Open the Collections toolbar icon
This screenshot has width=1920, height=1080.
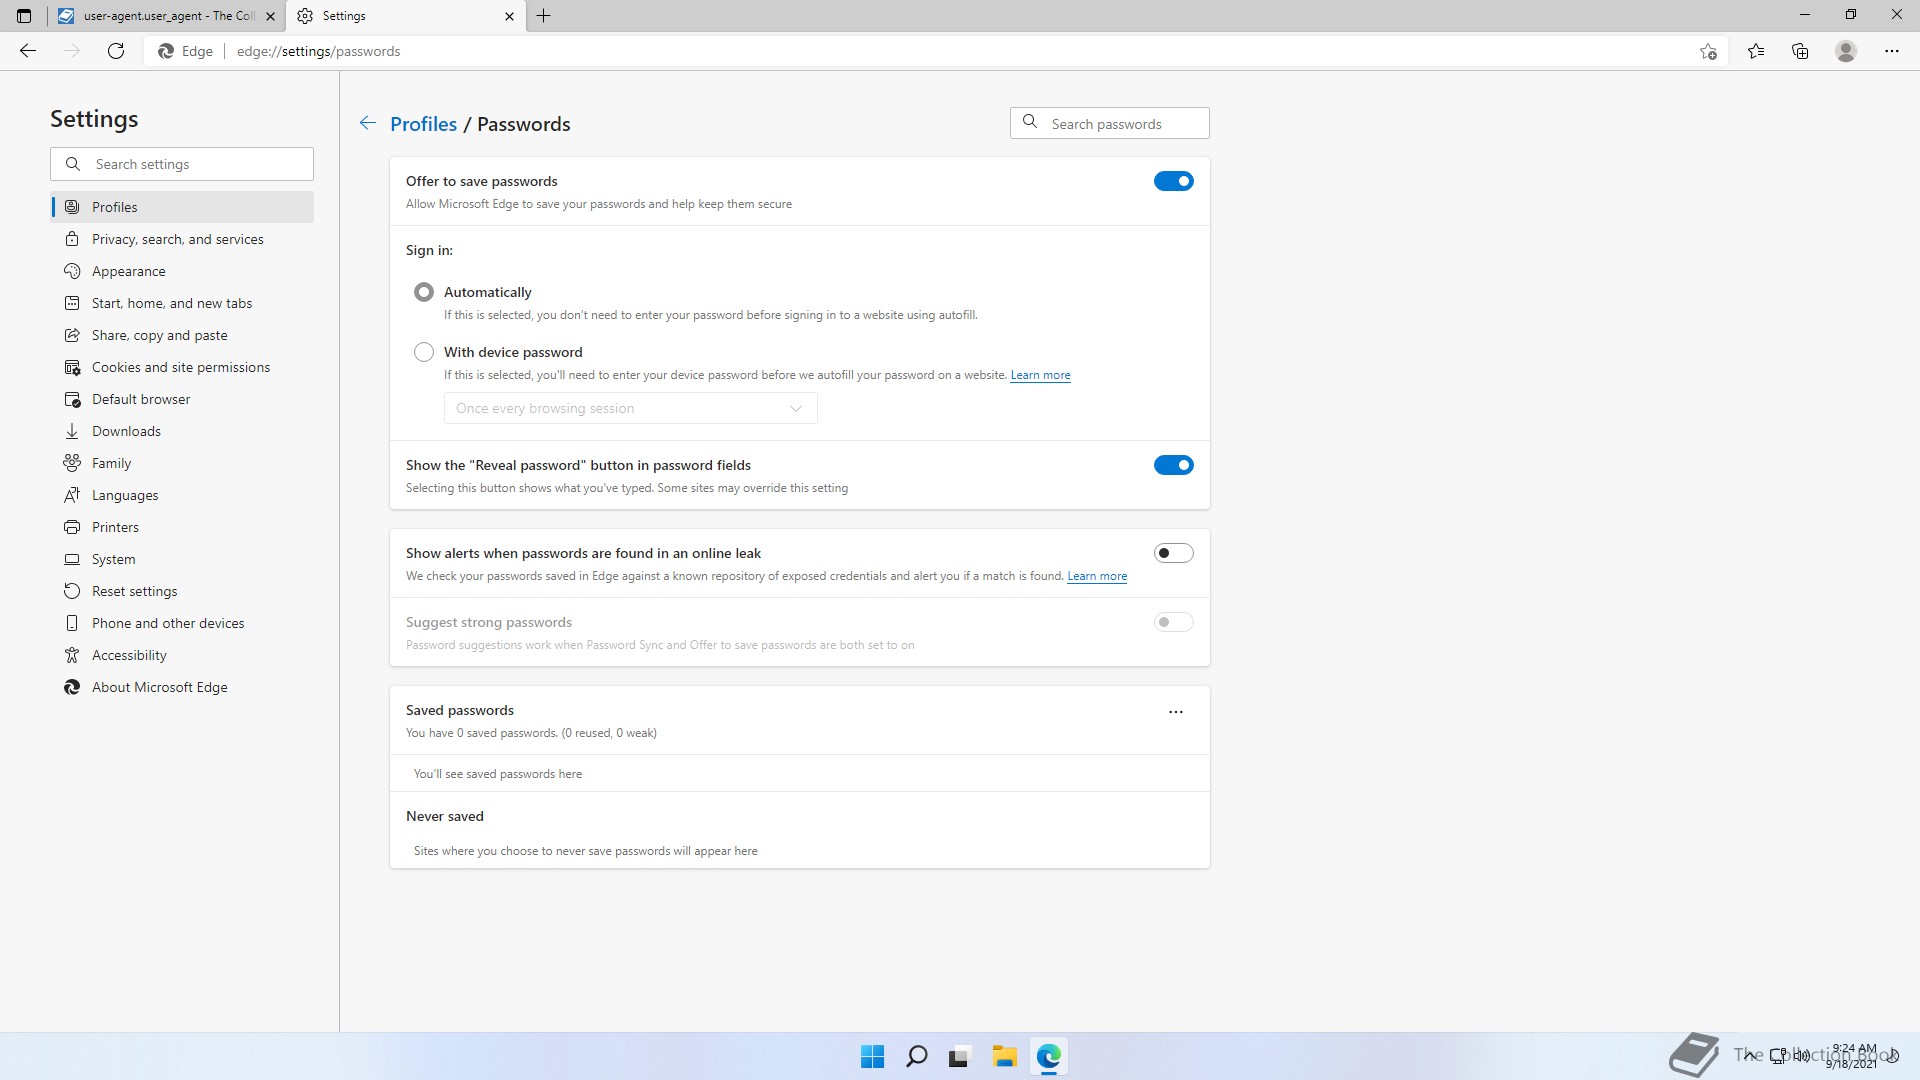tap(1800, 51)
